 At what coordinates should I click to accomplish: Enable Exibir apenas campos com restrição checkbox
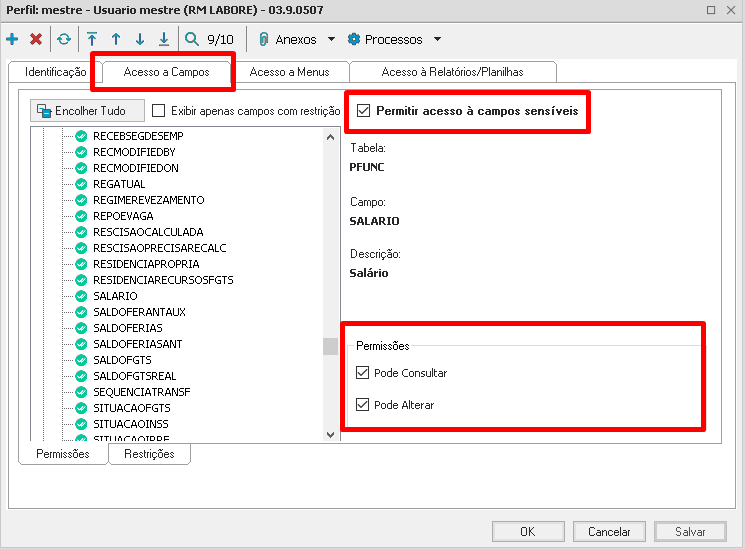click(158, 111)
